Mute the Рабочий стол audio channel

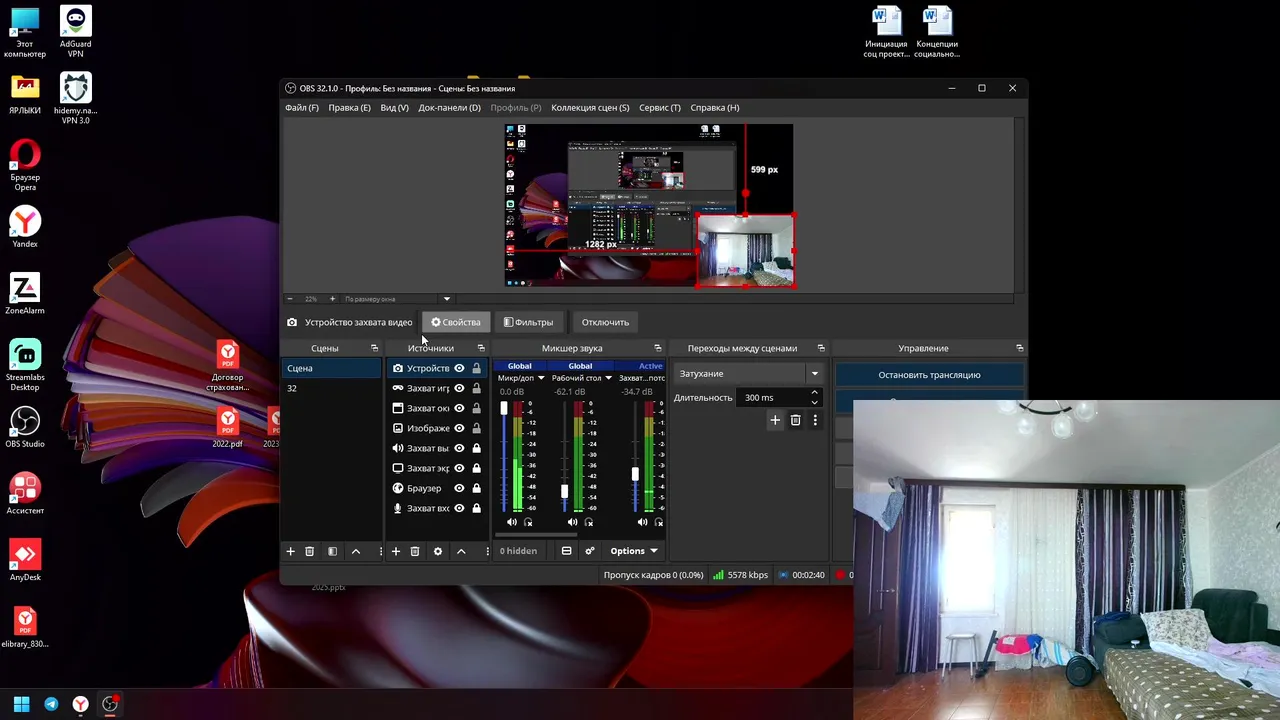[572, 522]
